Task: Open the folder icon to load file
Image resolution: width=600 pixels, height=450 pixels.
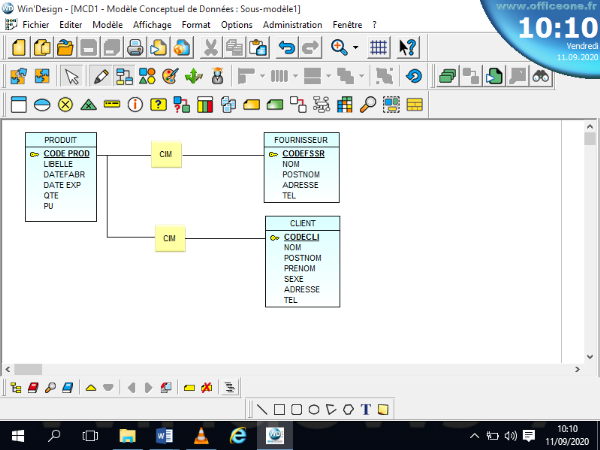Action: click(65, 47)
